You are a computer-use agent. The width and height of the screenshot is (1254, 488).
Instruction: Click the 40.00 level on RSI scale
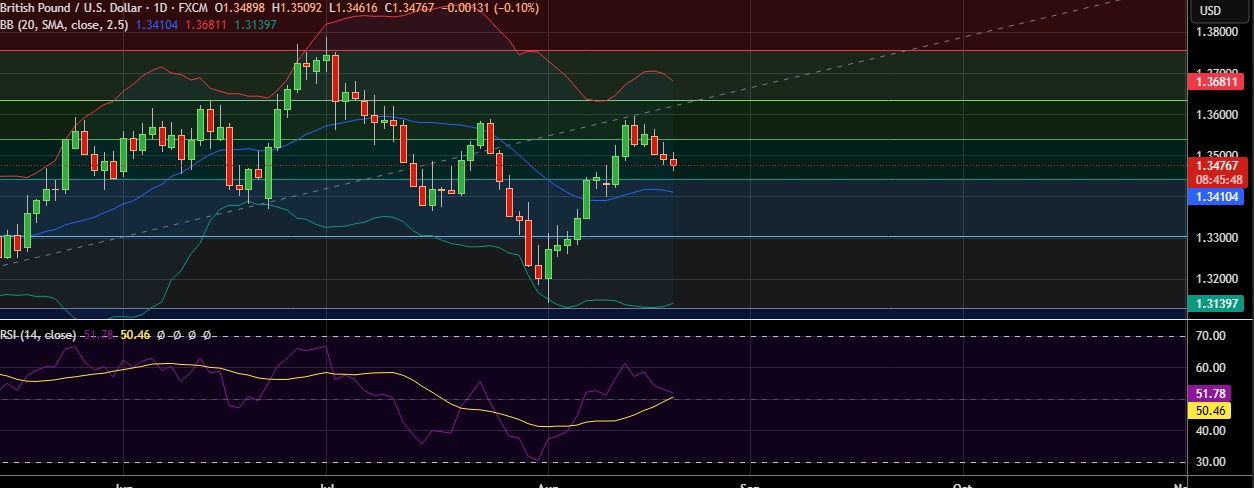tap(1210, 431)
